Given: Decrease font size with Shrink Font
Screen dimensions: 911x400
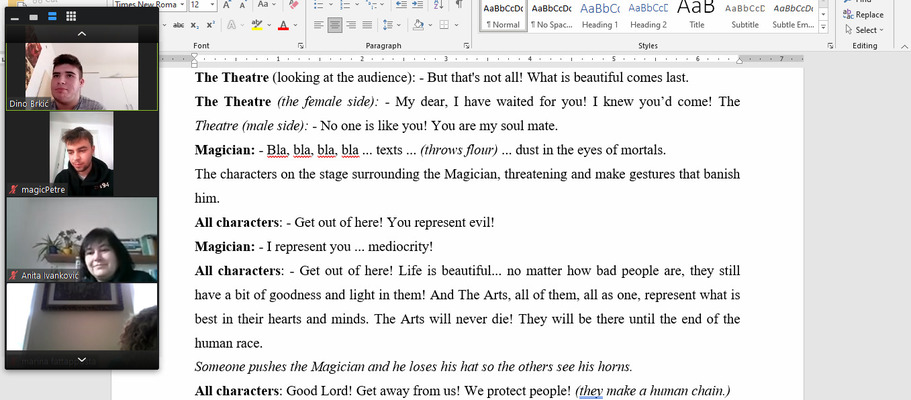Looking at the screenshot, I should click(242, 4).
